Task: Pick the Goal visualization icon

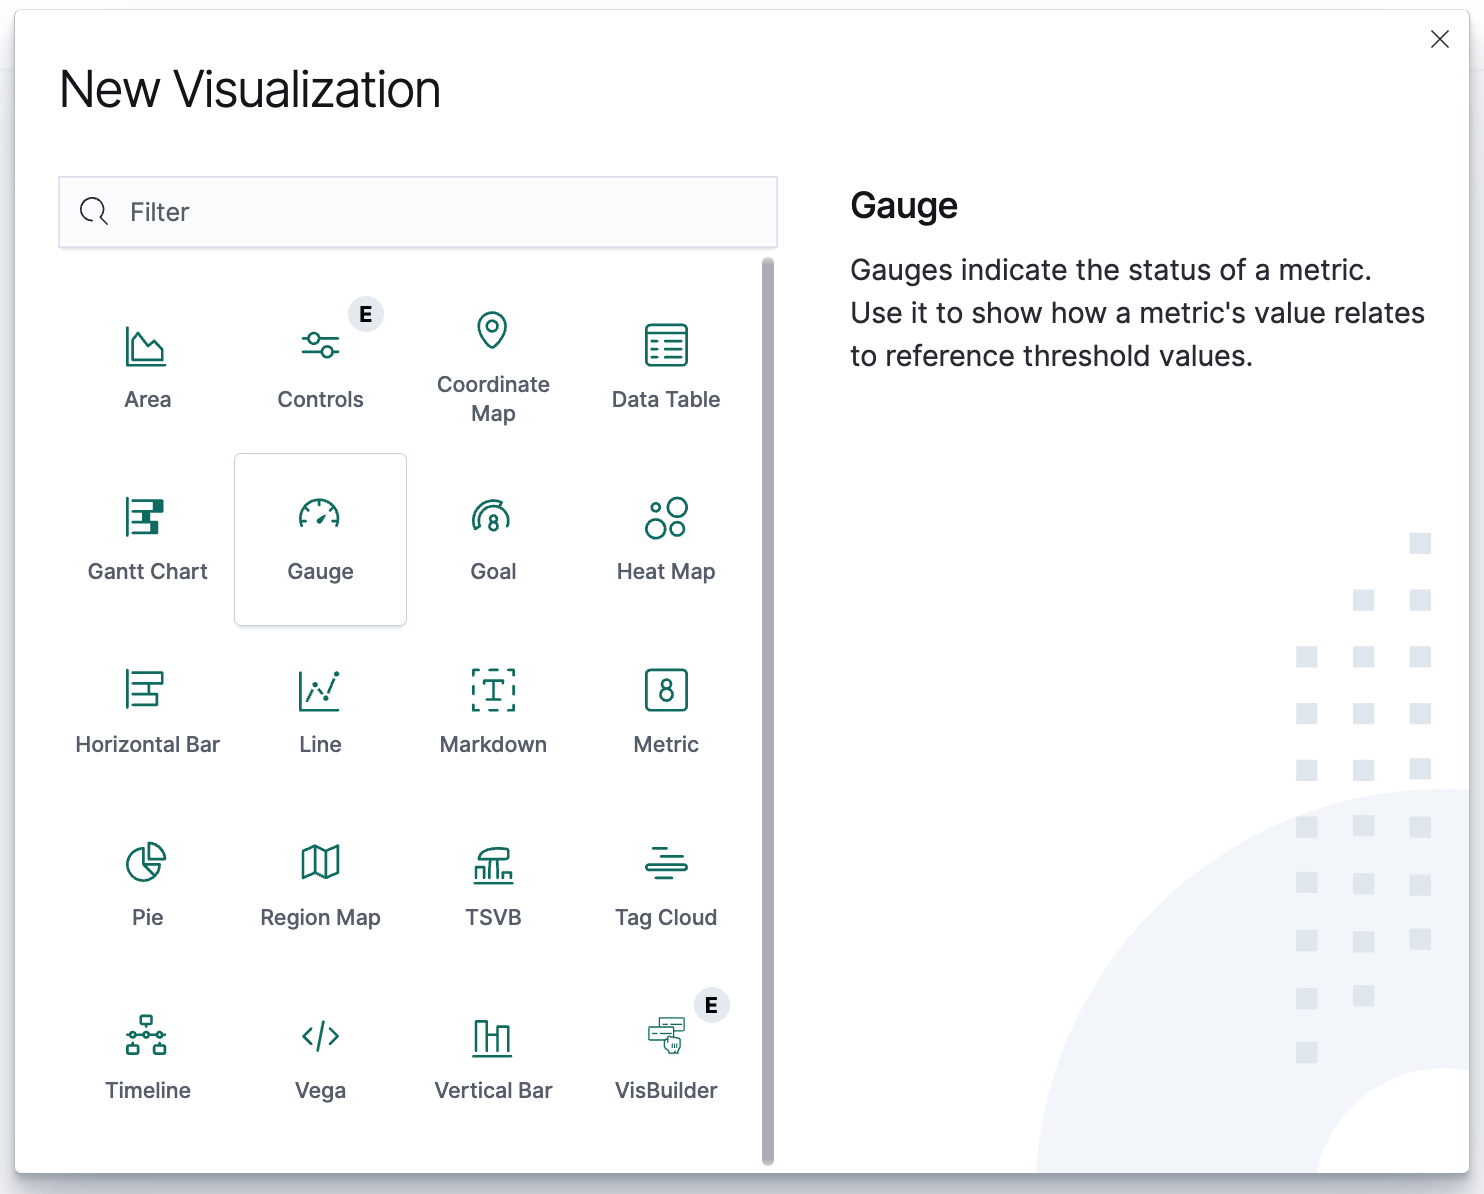Action: [492, 518]
